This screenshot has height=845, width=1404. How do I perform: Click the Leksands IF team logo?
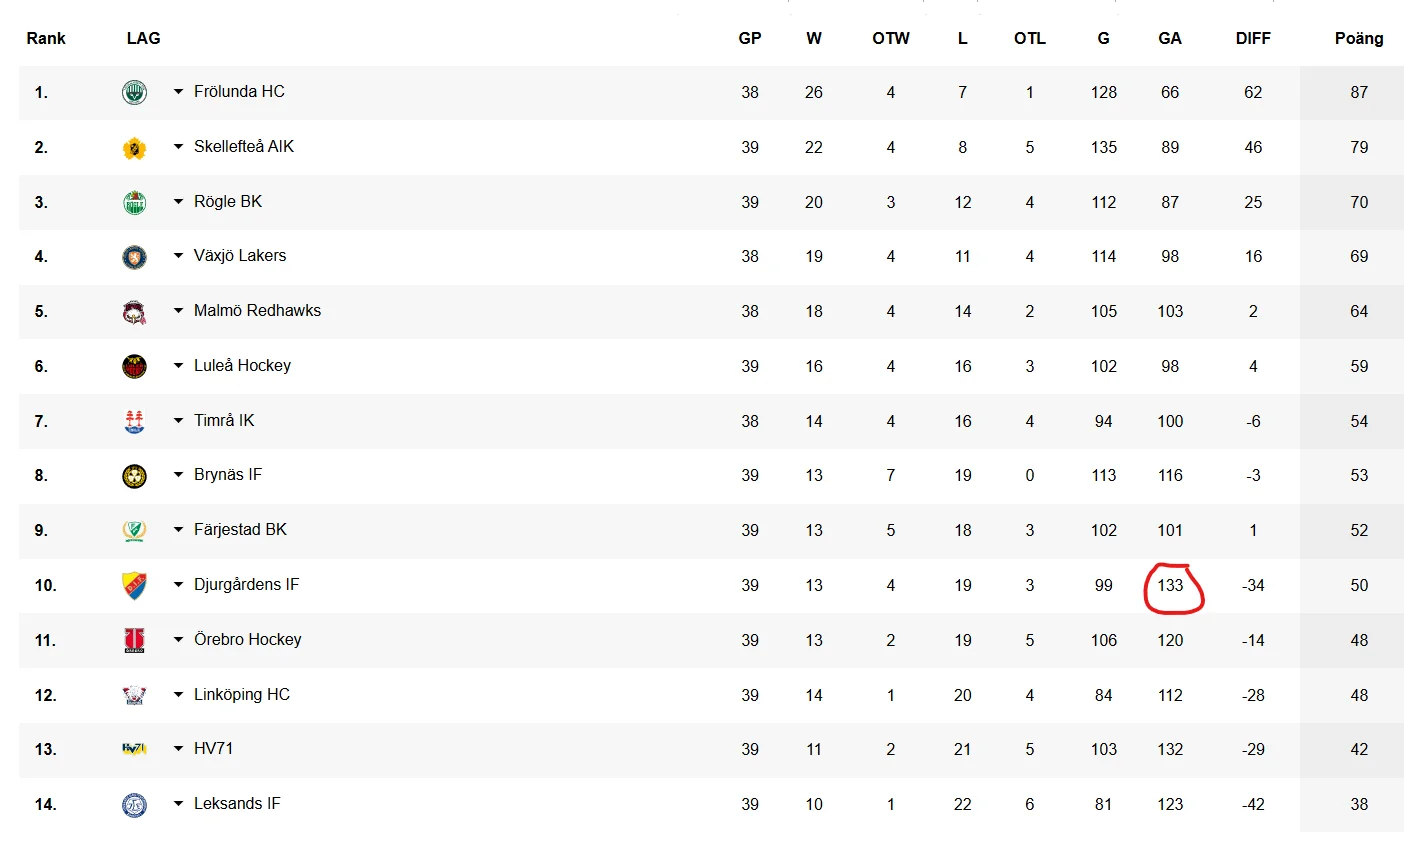(134, 805)
